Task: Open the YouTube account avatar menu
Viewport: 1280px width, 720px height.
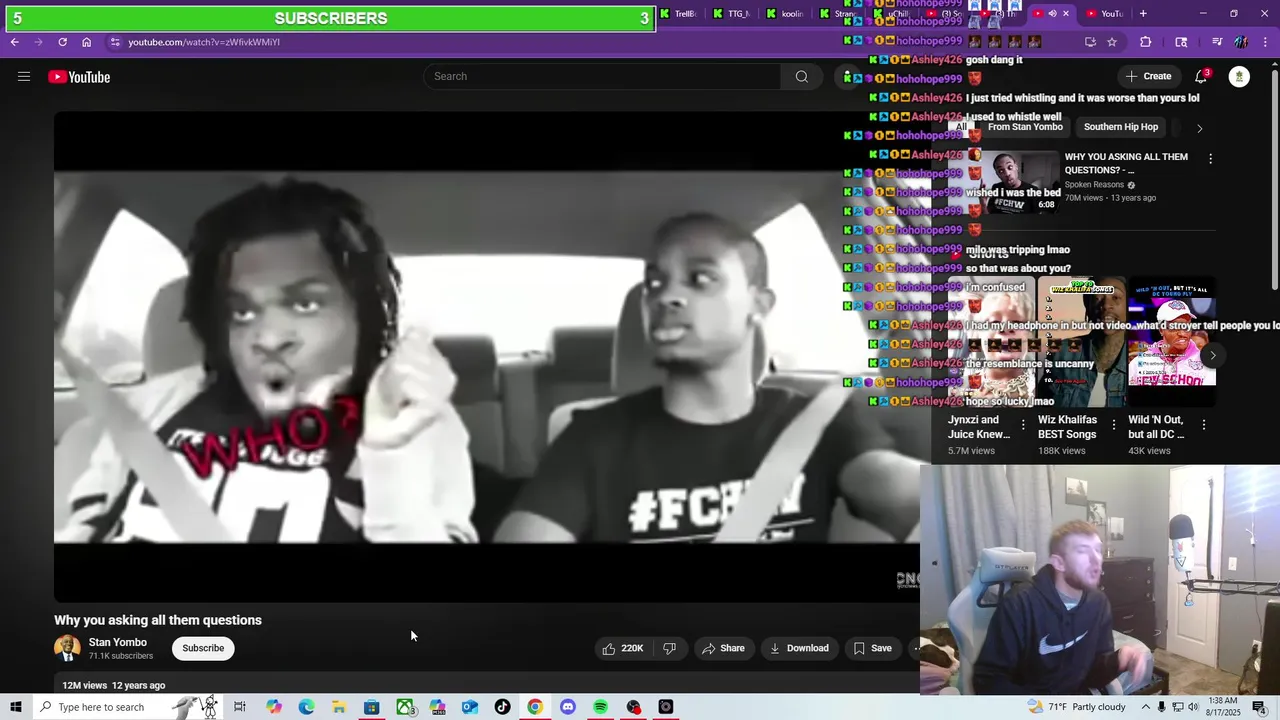Action: pos(1239,77)
